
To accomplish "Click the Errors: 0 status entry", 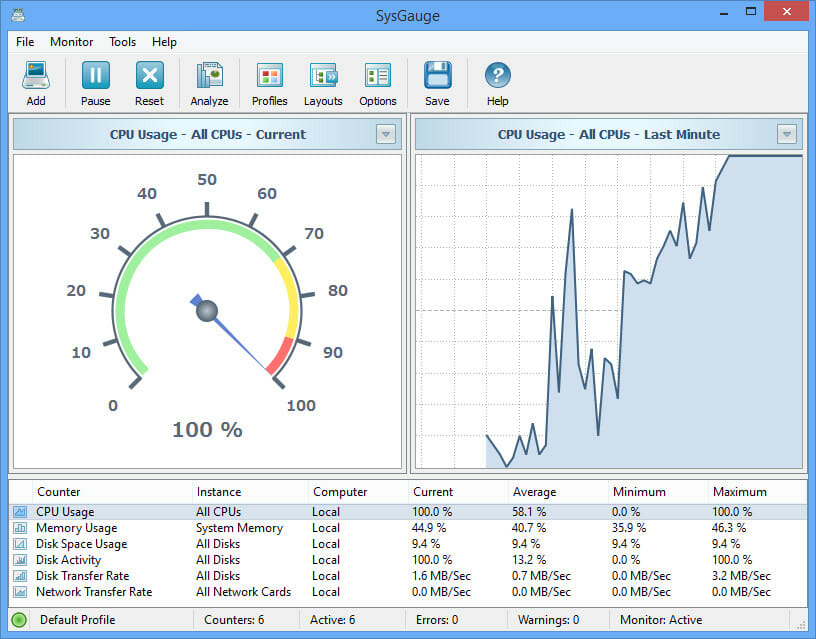I will click(437, 620).
